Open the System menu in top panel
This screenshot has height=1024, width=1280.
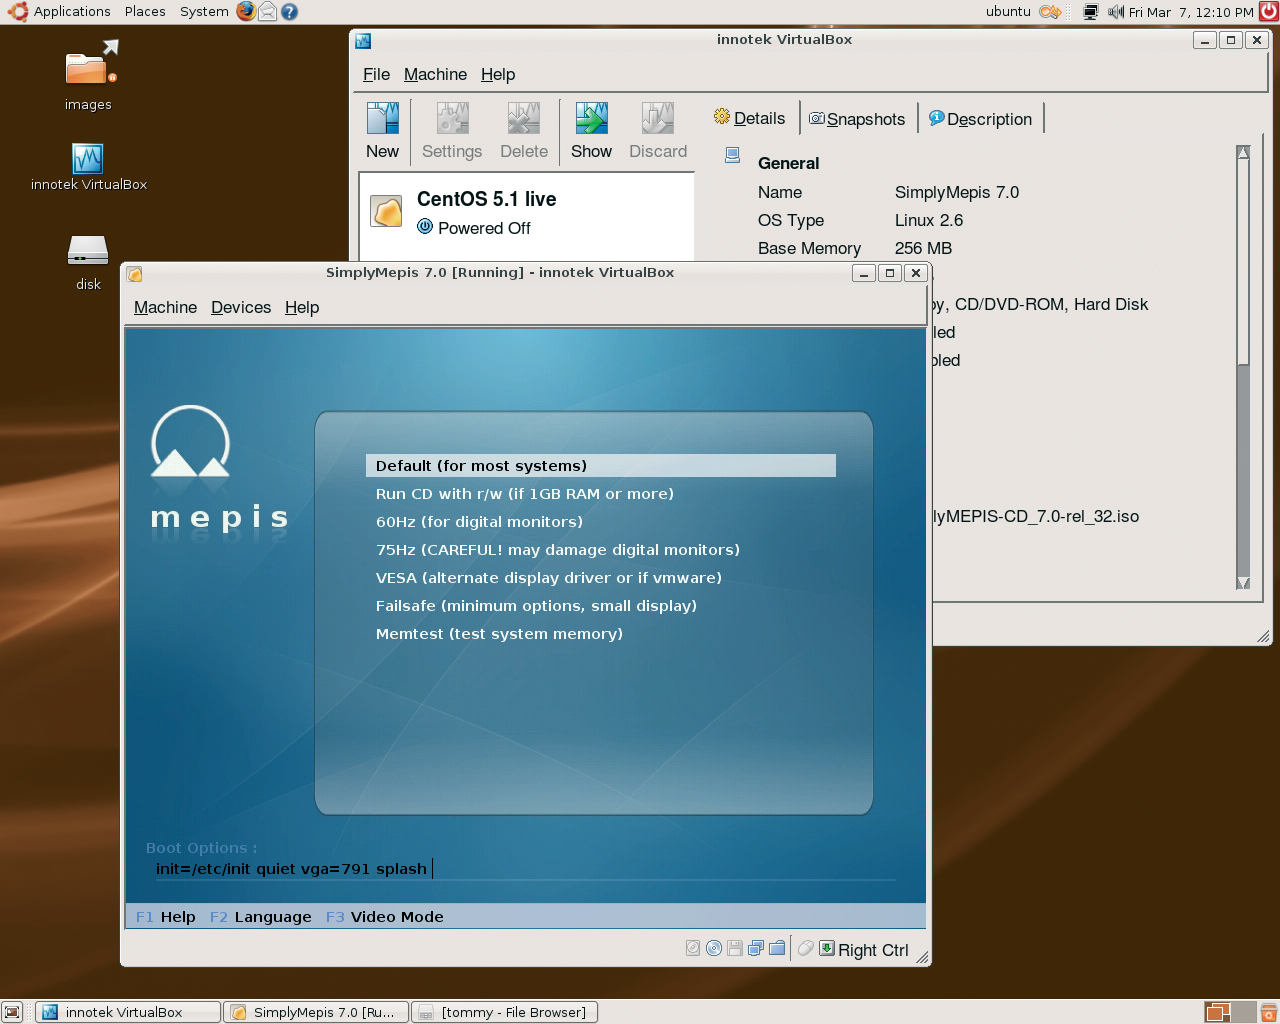204,12
